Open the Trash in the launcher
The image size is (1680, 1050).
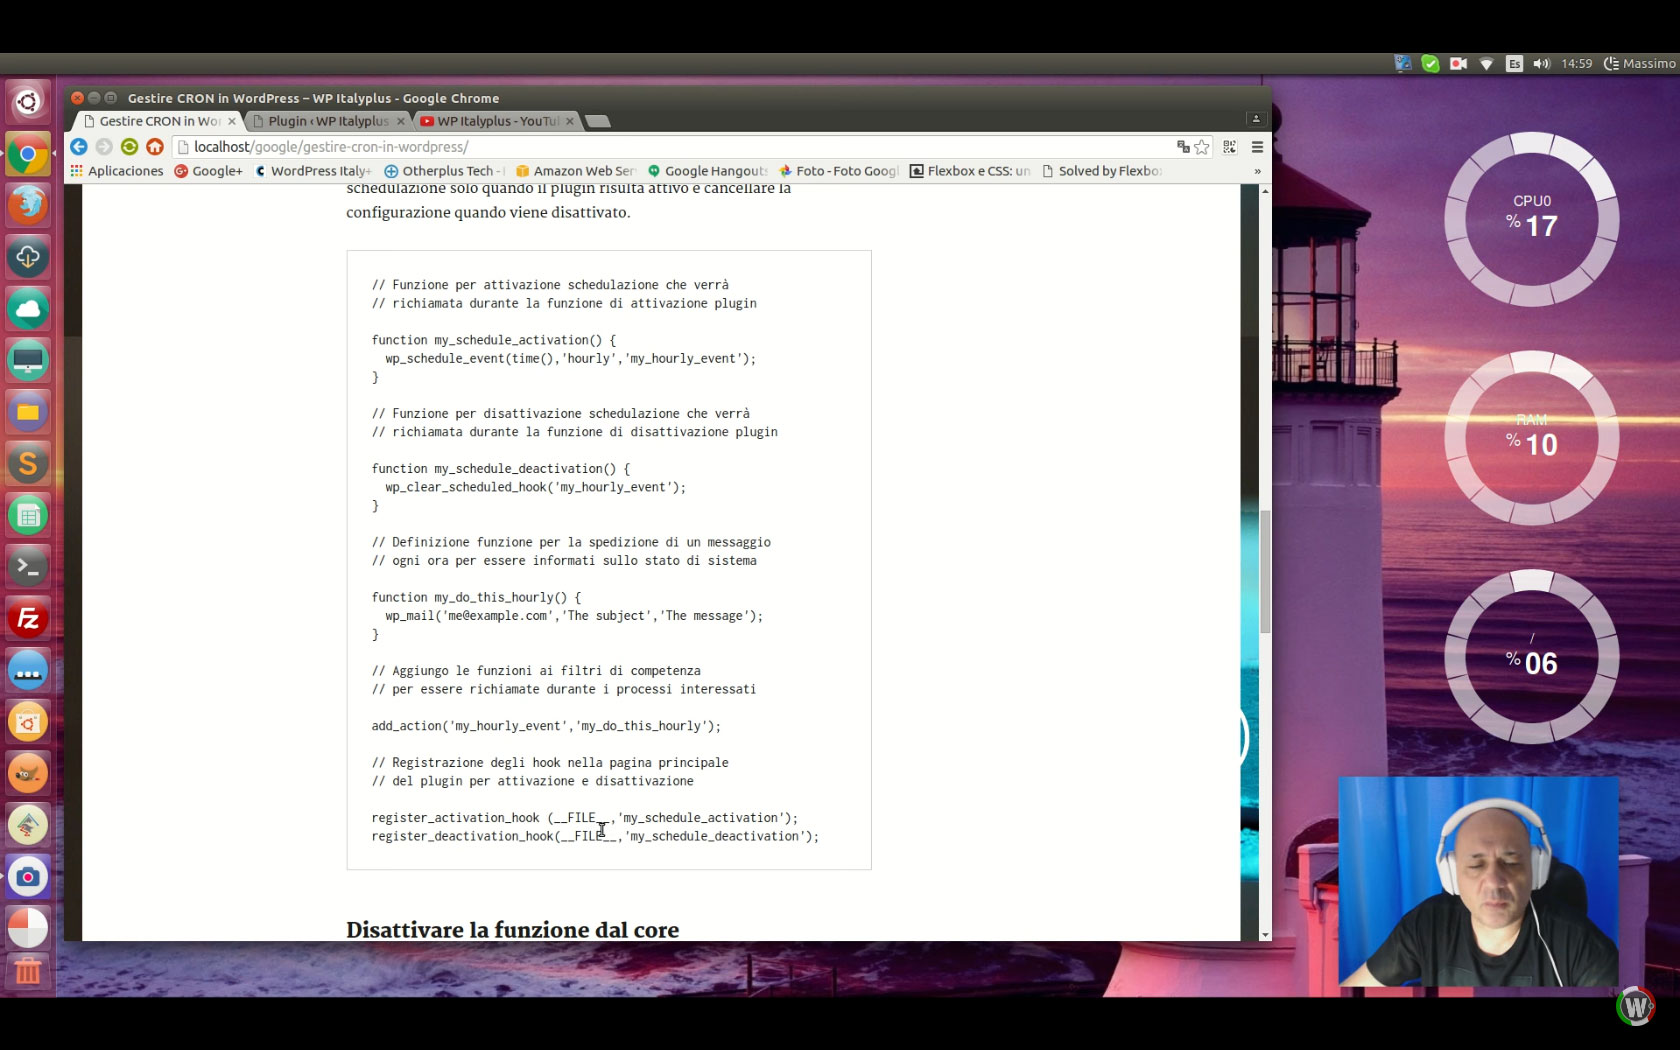(28, 969)
